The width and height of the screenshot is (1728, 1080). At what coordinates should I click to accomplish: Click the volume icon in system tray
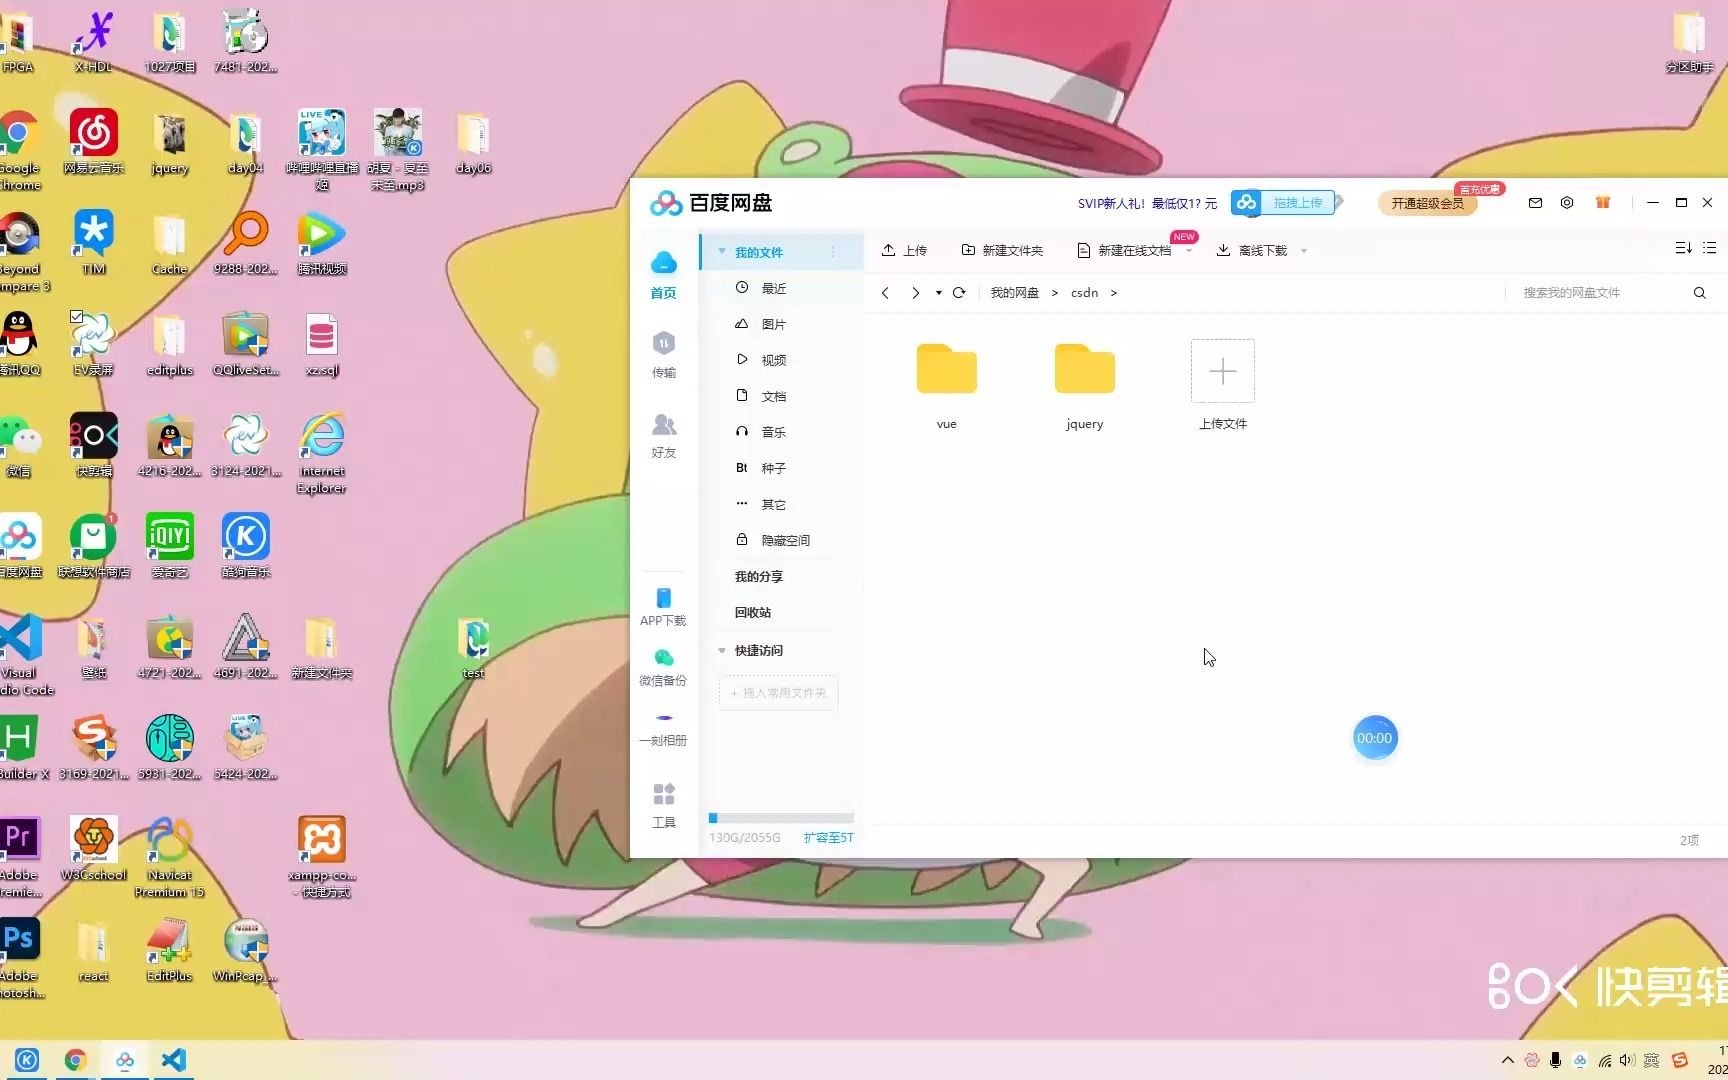1627,1060
